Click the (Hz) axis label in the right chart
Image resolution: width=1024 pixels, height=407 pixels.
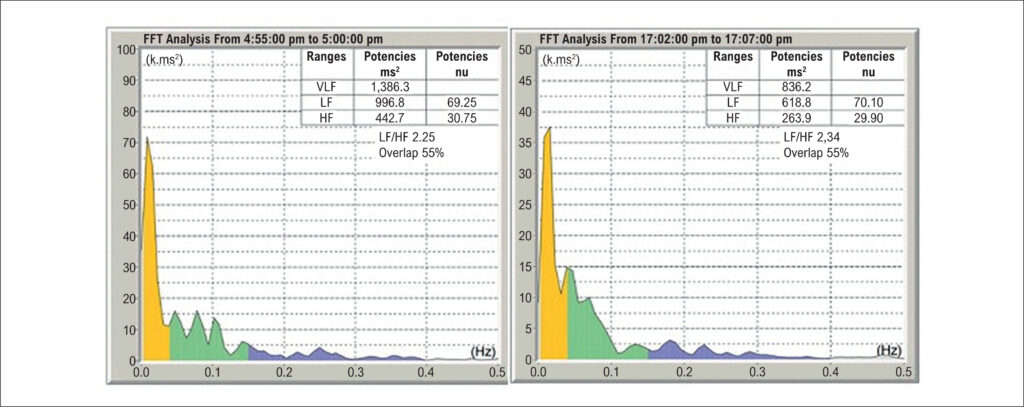click(888, 350)
